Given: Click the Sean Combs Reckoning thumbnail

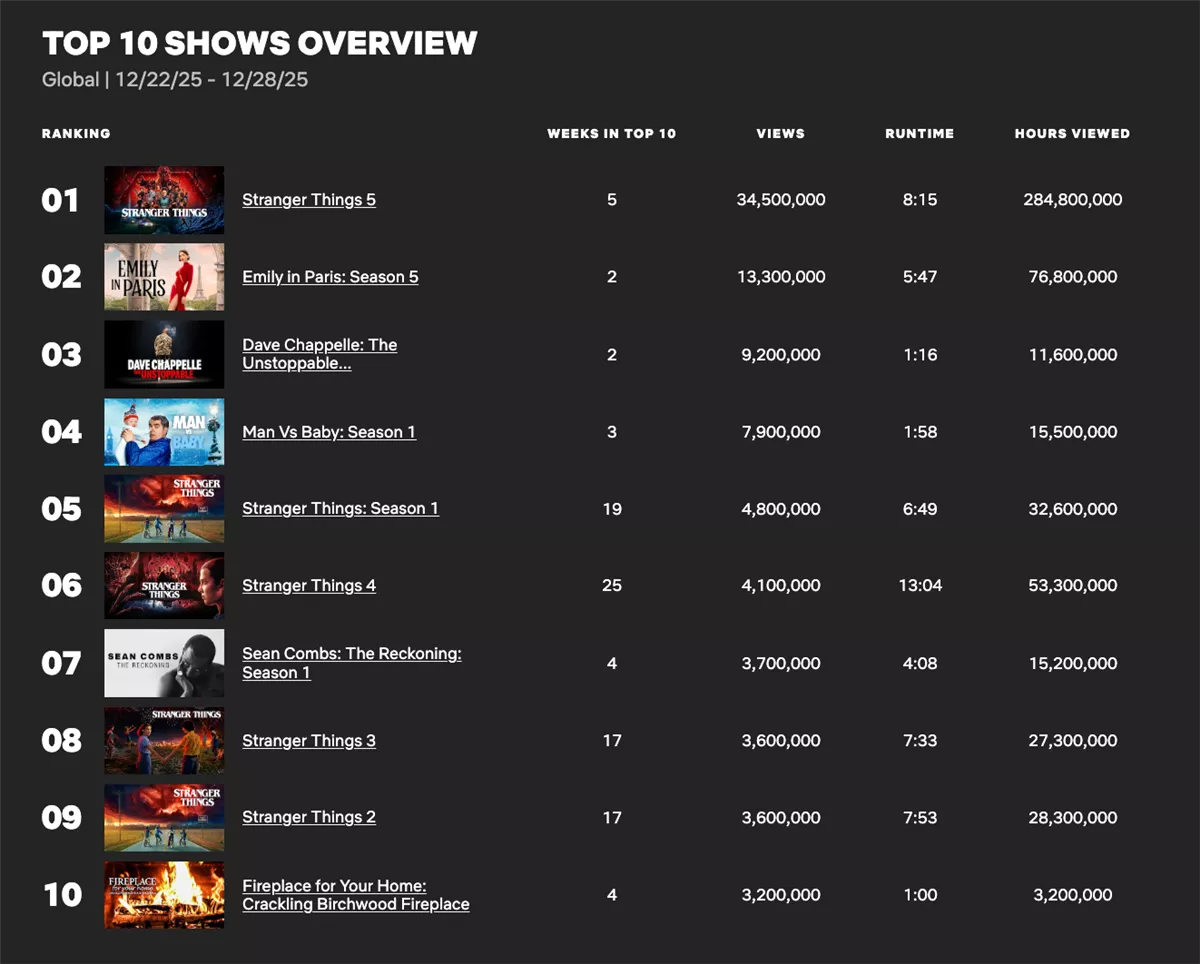Looking at the screenshot, I should pyautogui.click(x=164, y=663).
